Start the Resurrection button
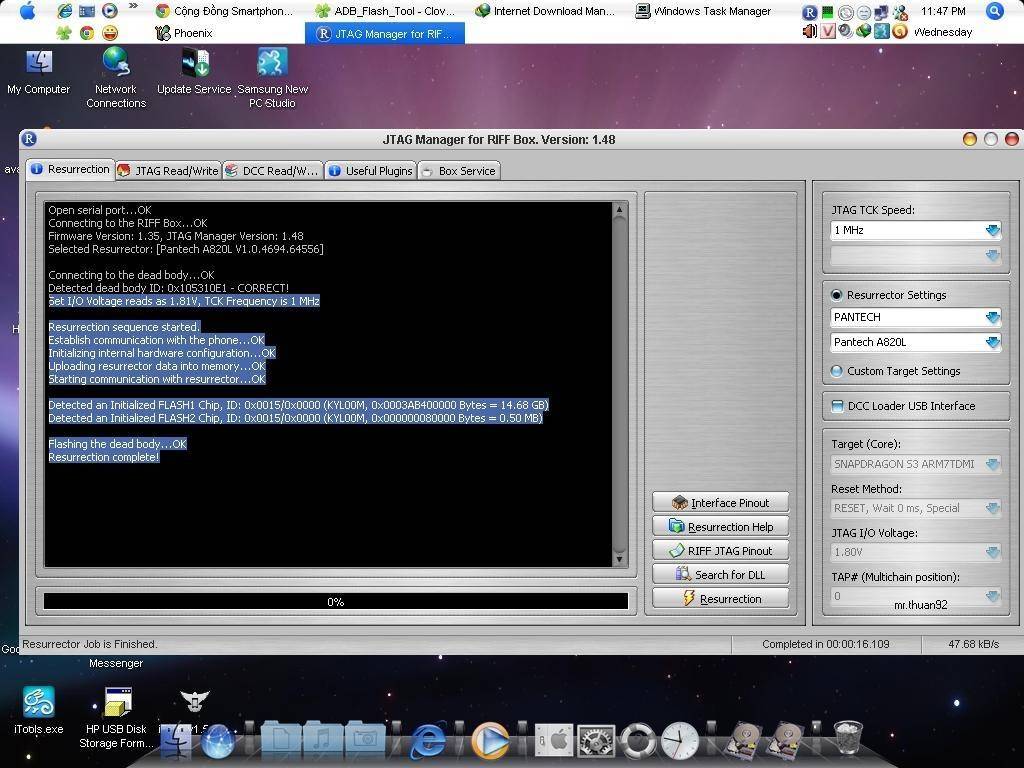This screenshot has width=1024, height=768. coord(720,599)
